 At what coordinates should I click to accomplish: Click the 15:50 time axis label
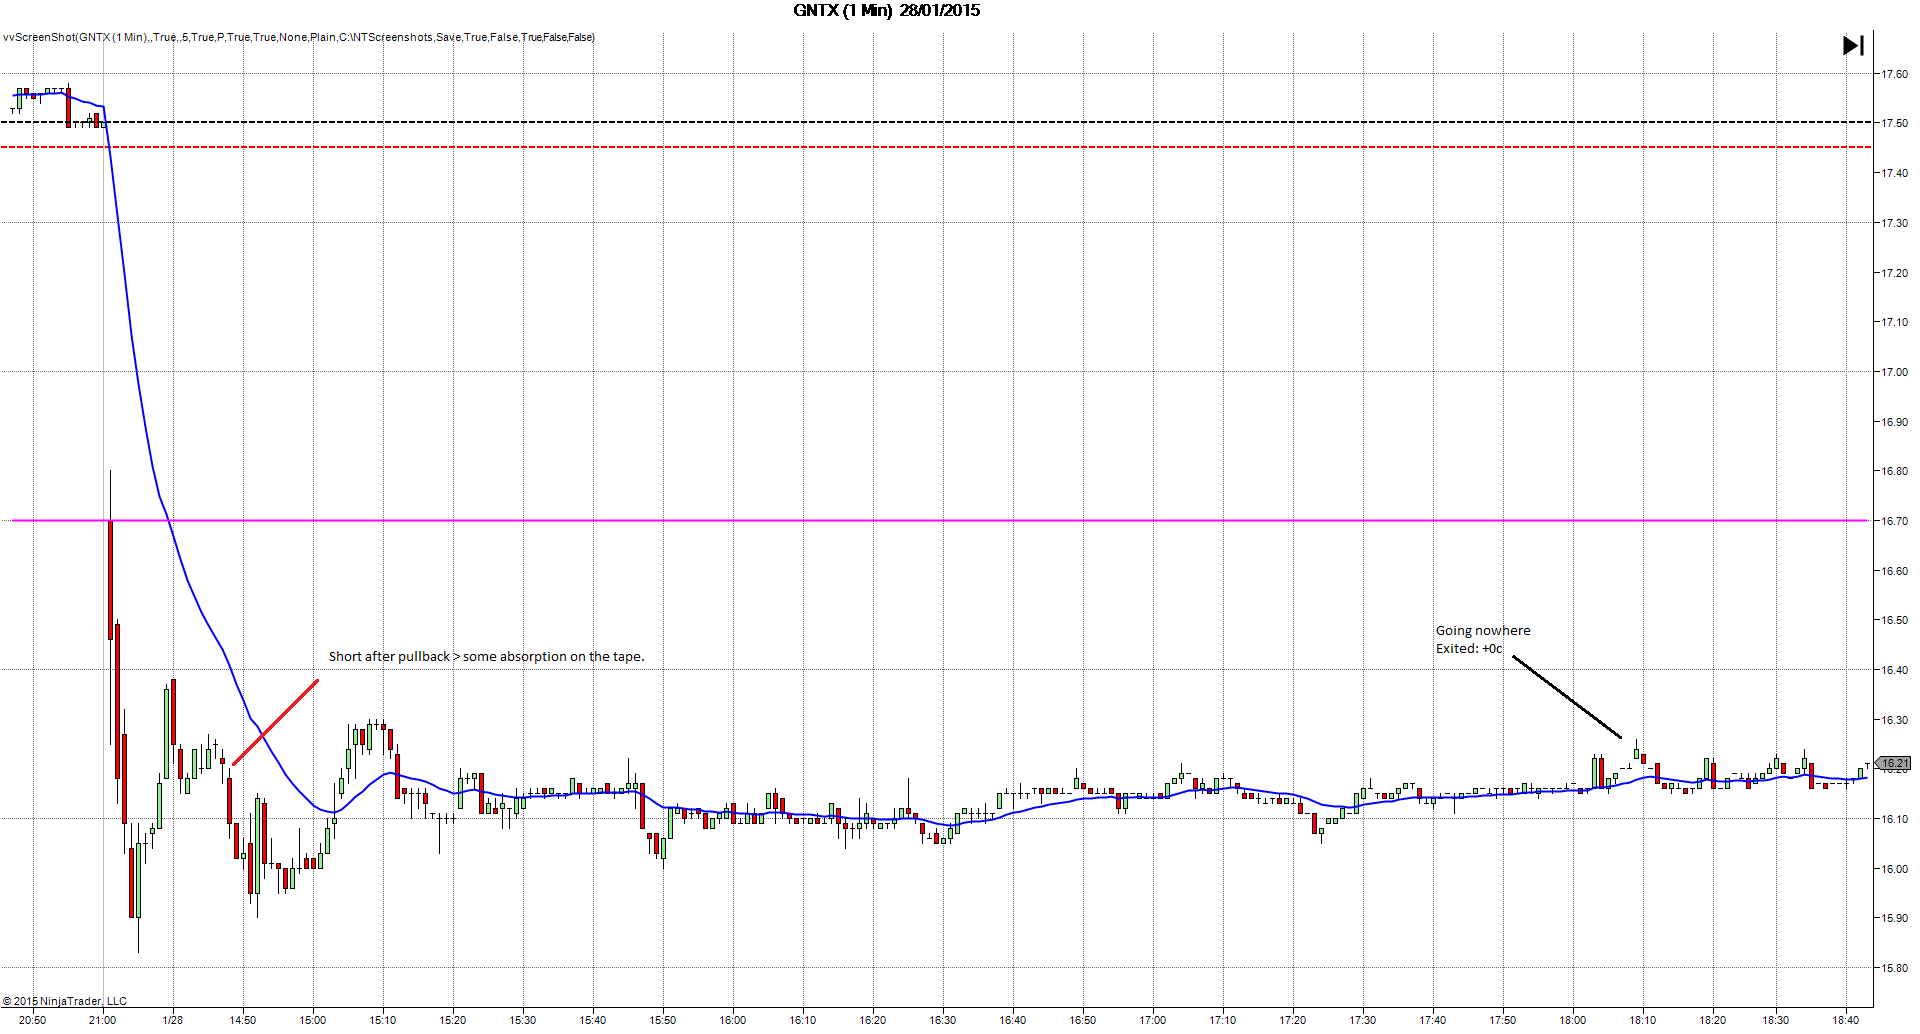pyautogui.click(x=663, y=1020)
